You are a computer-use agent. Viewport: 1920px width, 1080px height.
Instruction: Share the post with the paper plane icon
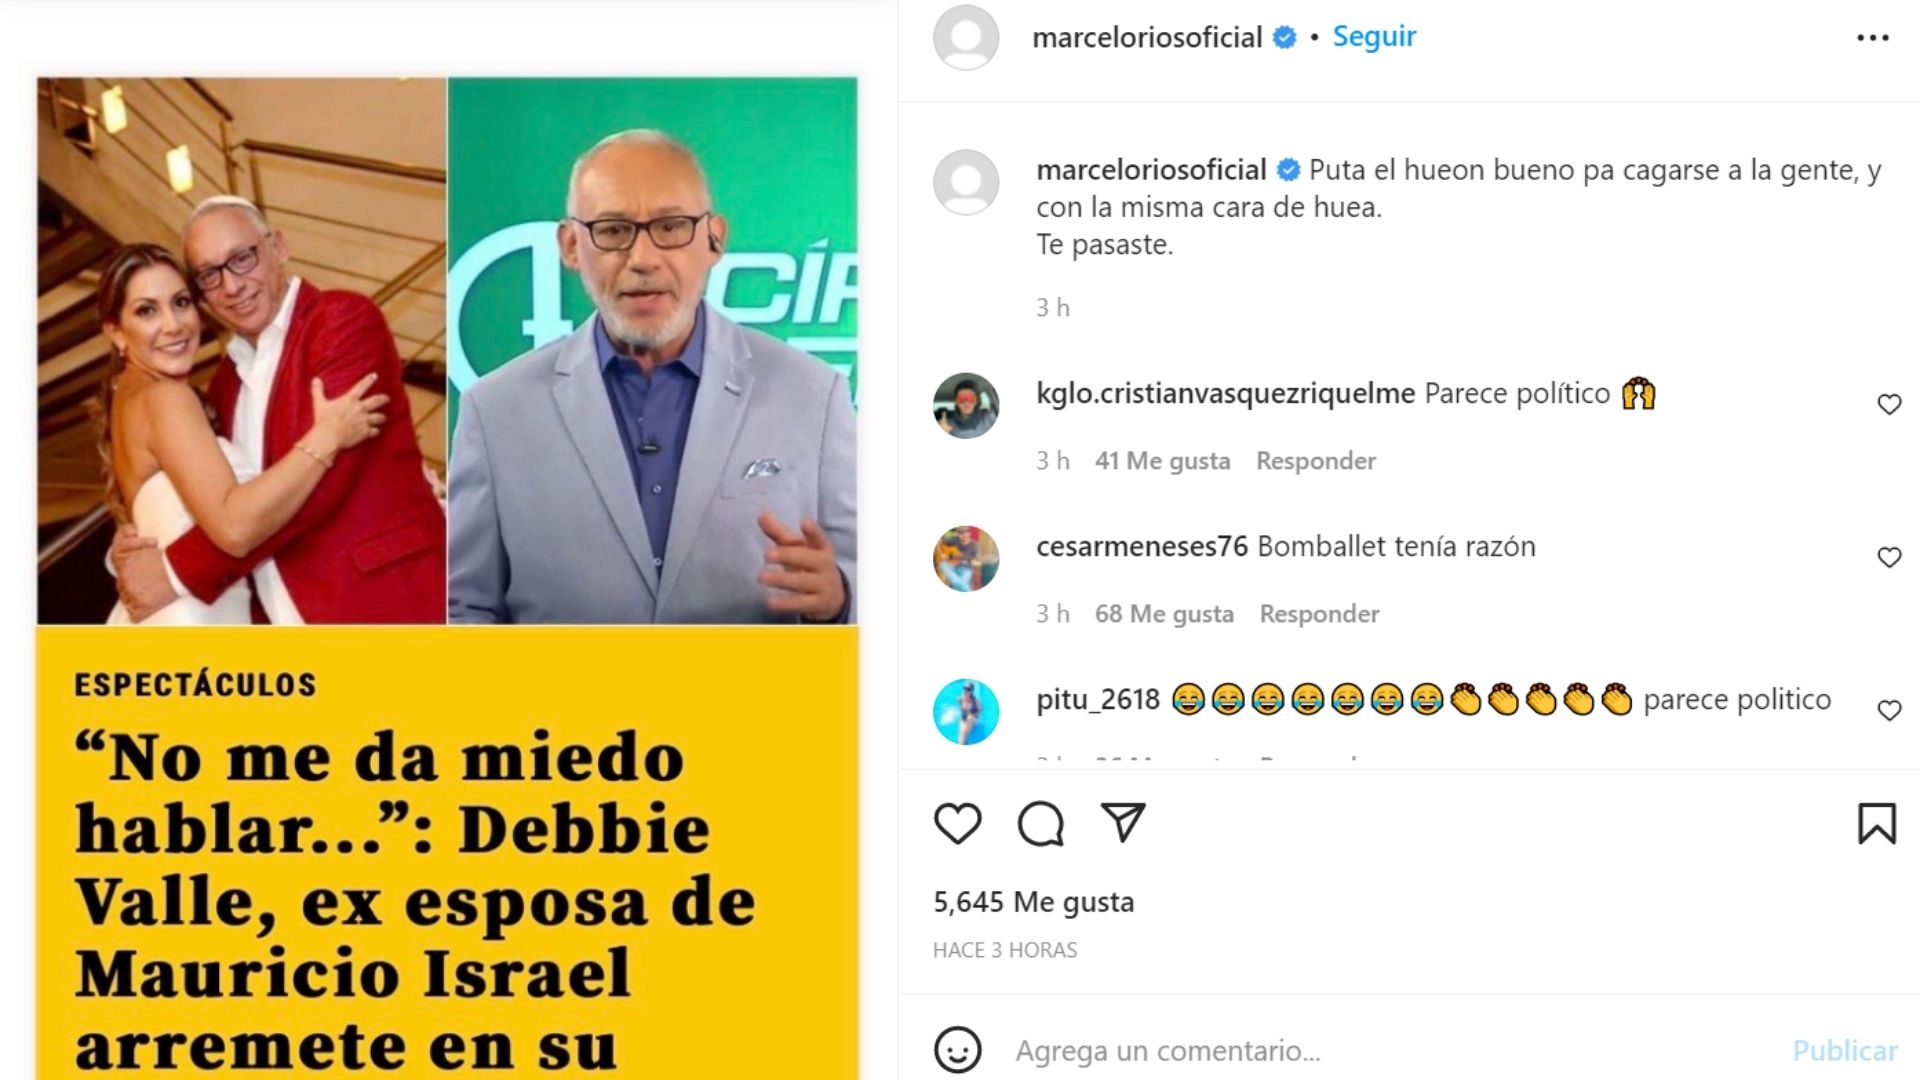click(x=1123, y=823)
